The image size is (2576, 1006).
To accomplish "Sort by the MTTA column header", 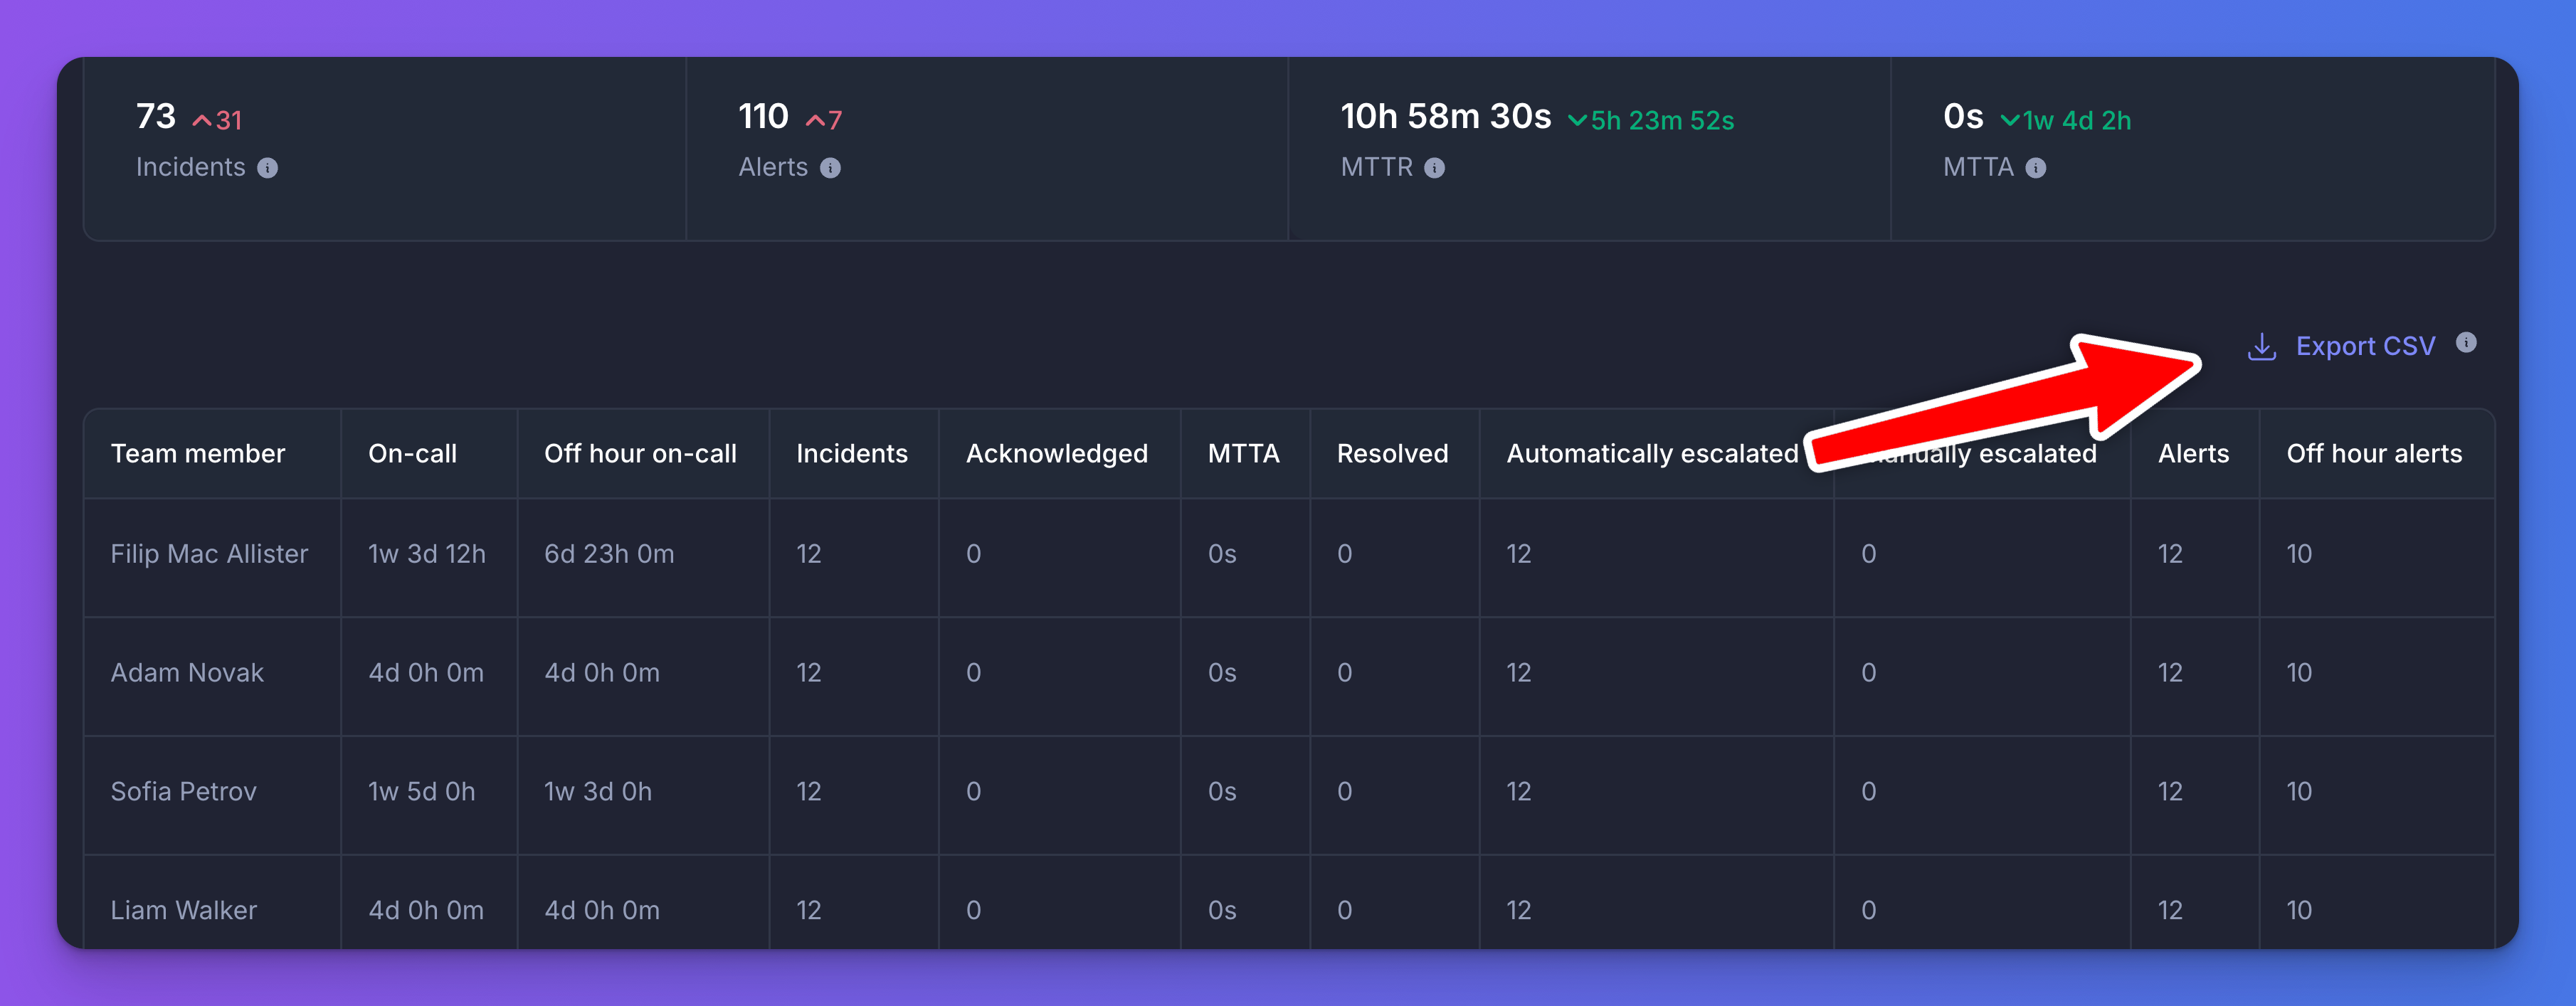I will [1245, 453].
